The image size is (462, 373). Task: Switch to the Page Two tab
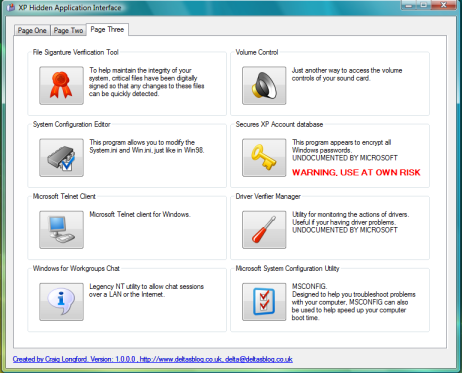click(x=68, y=30)
